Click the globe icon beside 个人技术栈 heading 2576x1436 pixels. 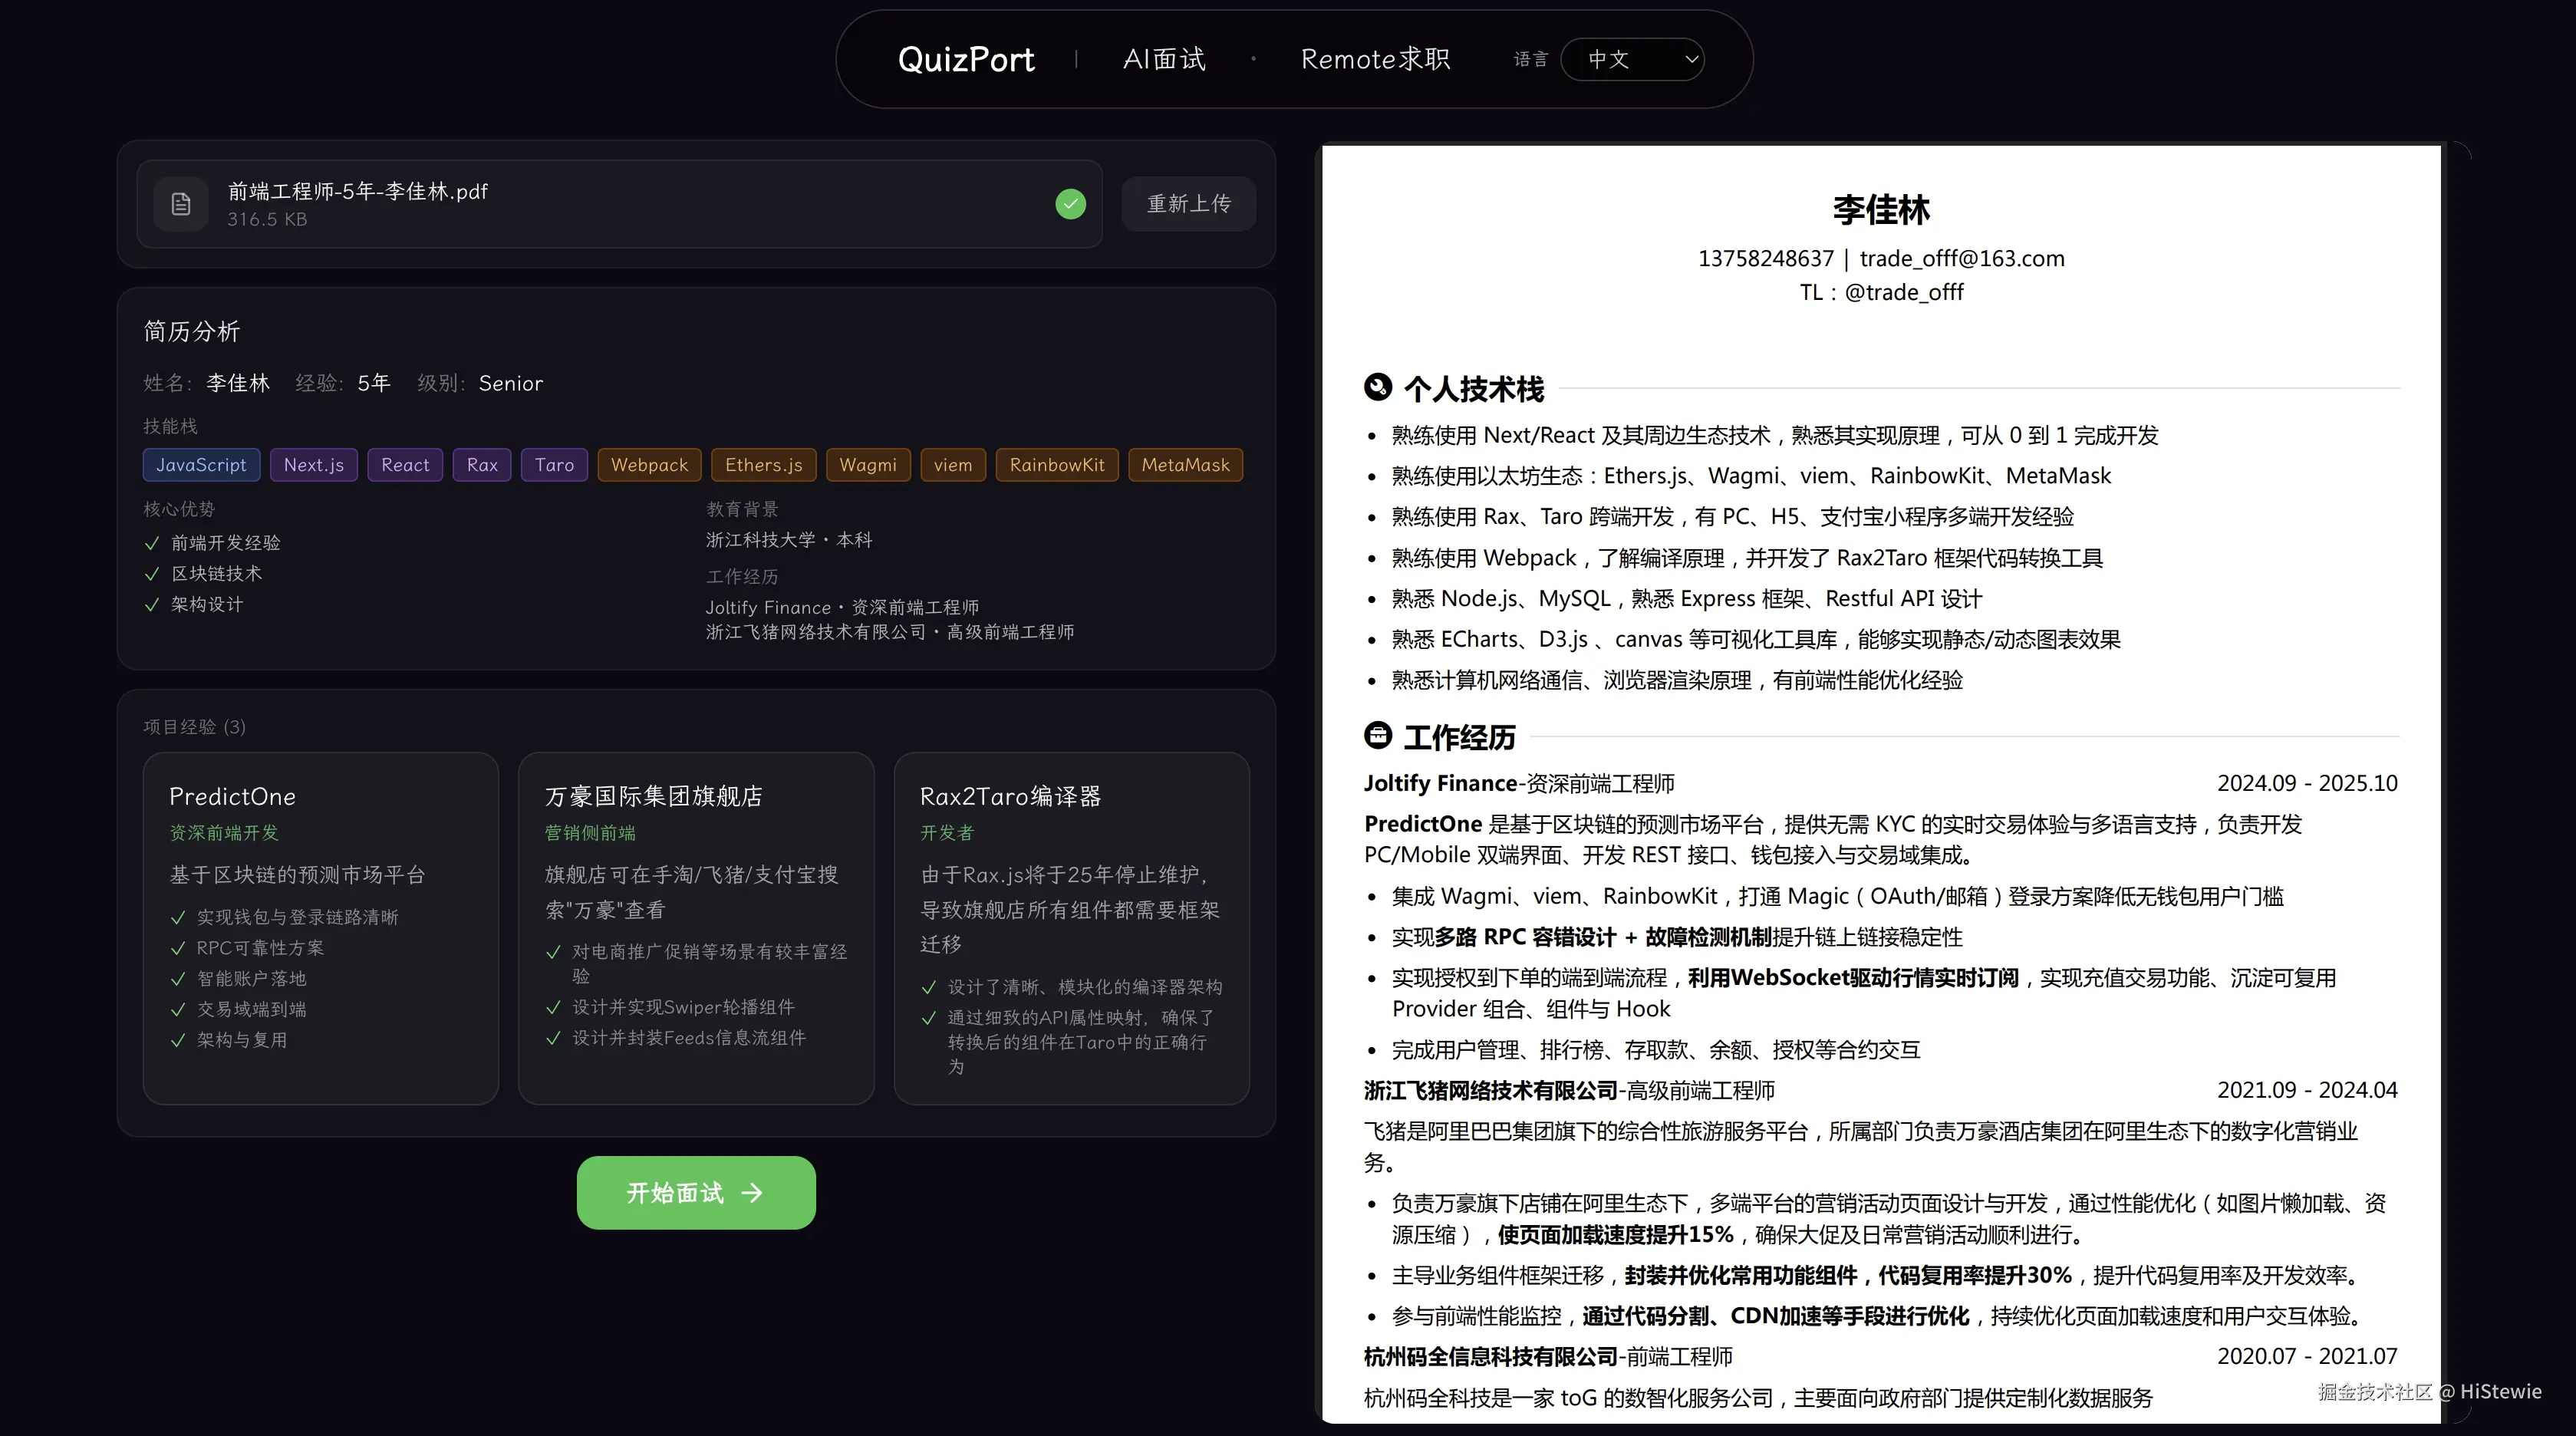[1378, 388]
